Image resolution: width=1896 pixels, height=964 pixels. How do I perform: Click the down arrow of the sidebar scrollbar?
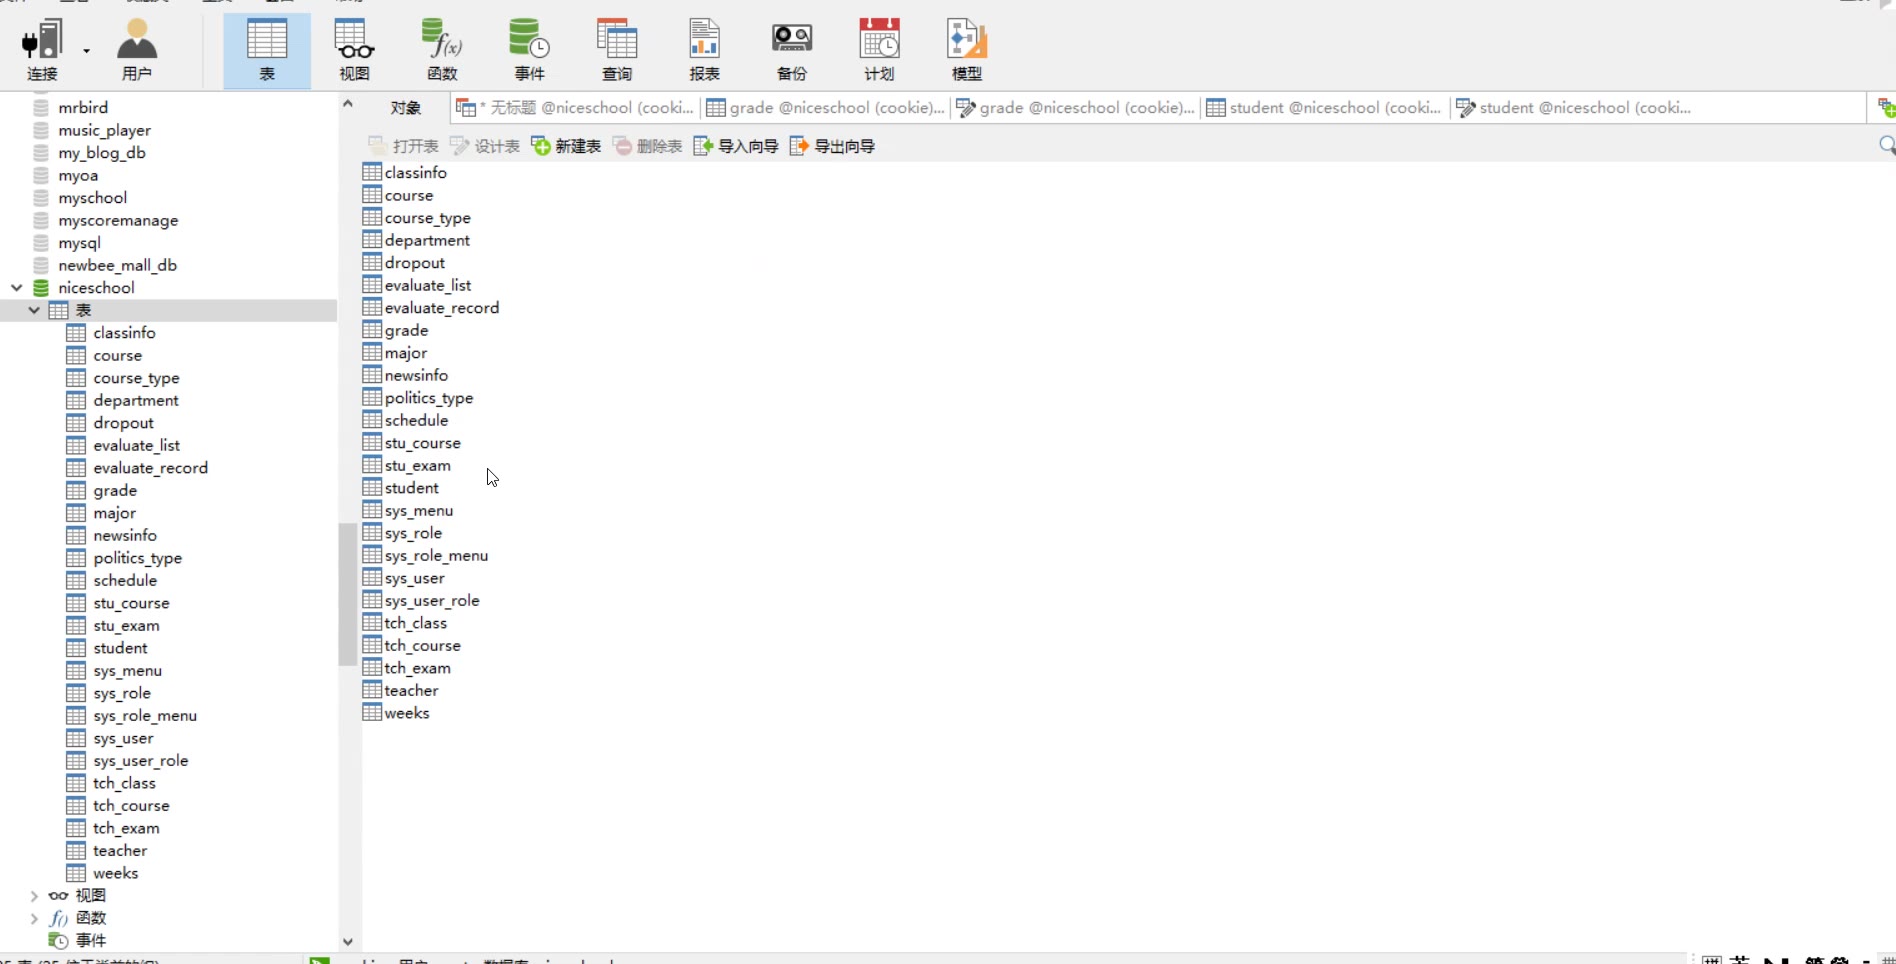tap(348, 941)
